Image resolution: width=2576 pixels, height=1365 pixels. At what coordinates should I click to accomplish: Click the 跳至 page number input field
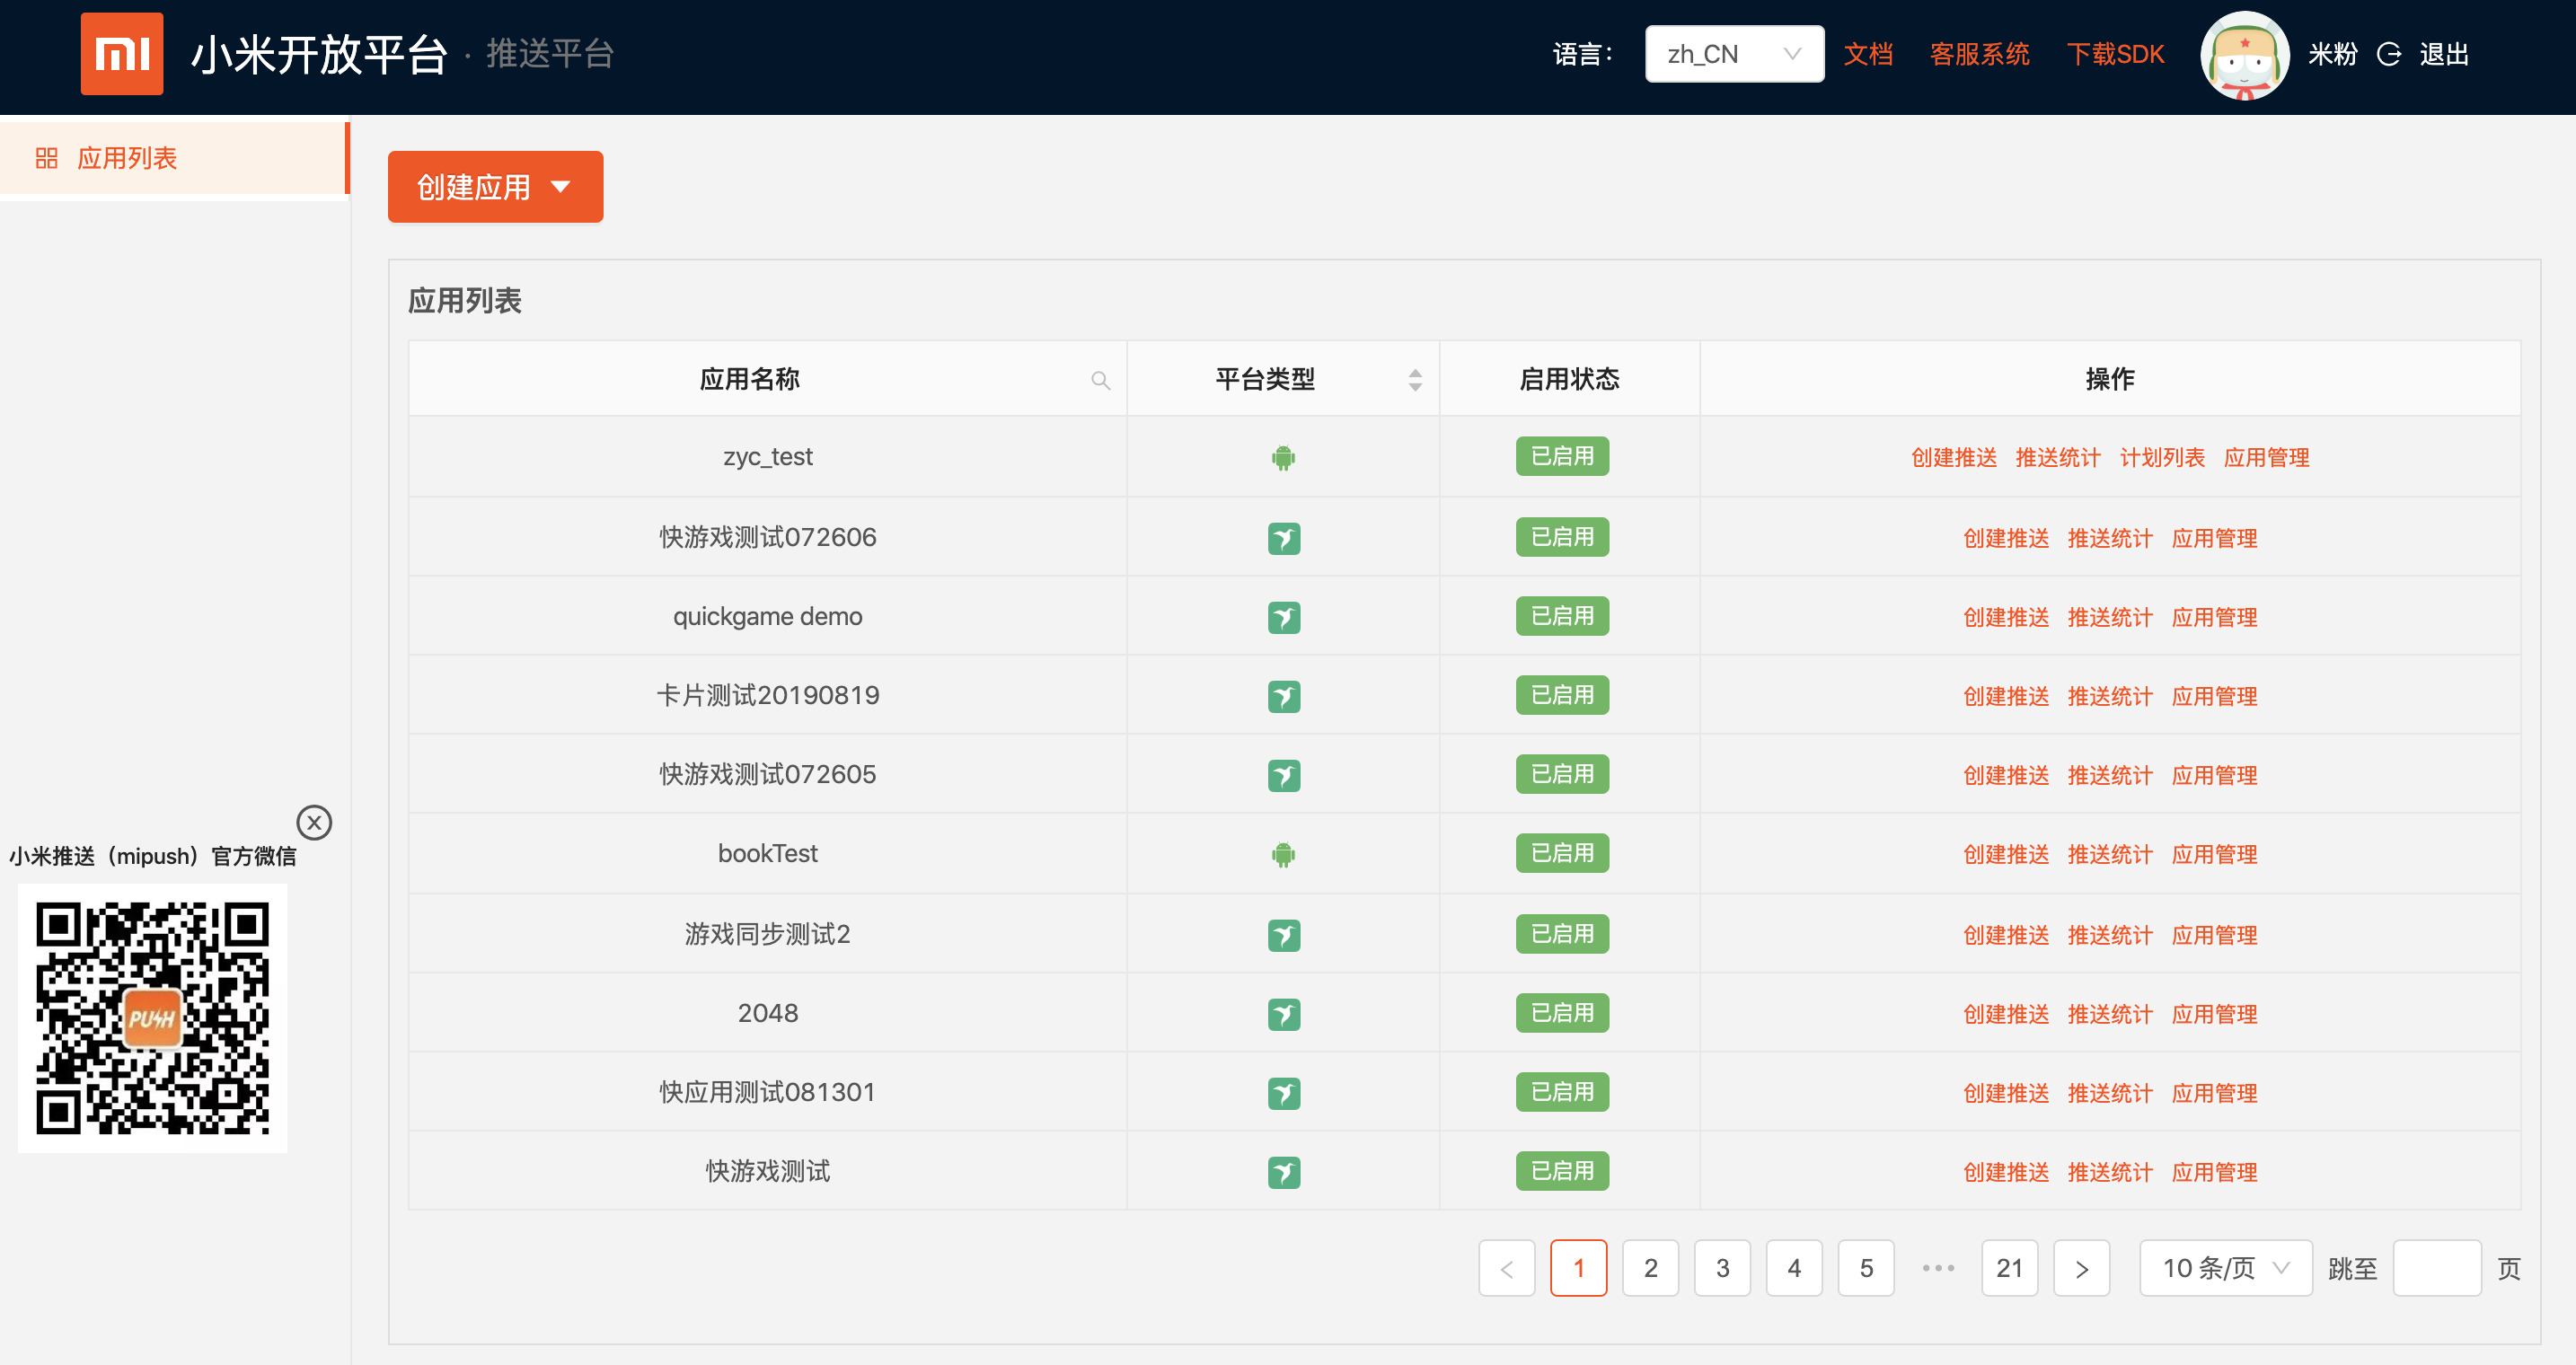pos(2438,1268)
